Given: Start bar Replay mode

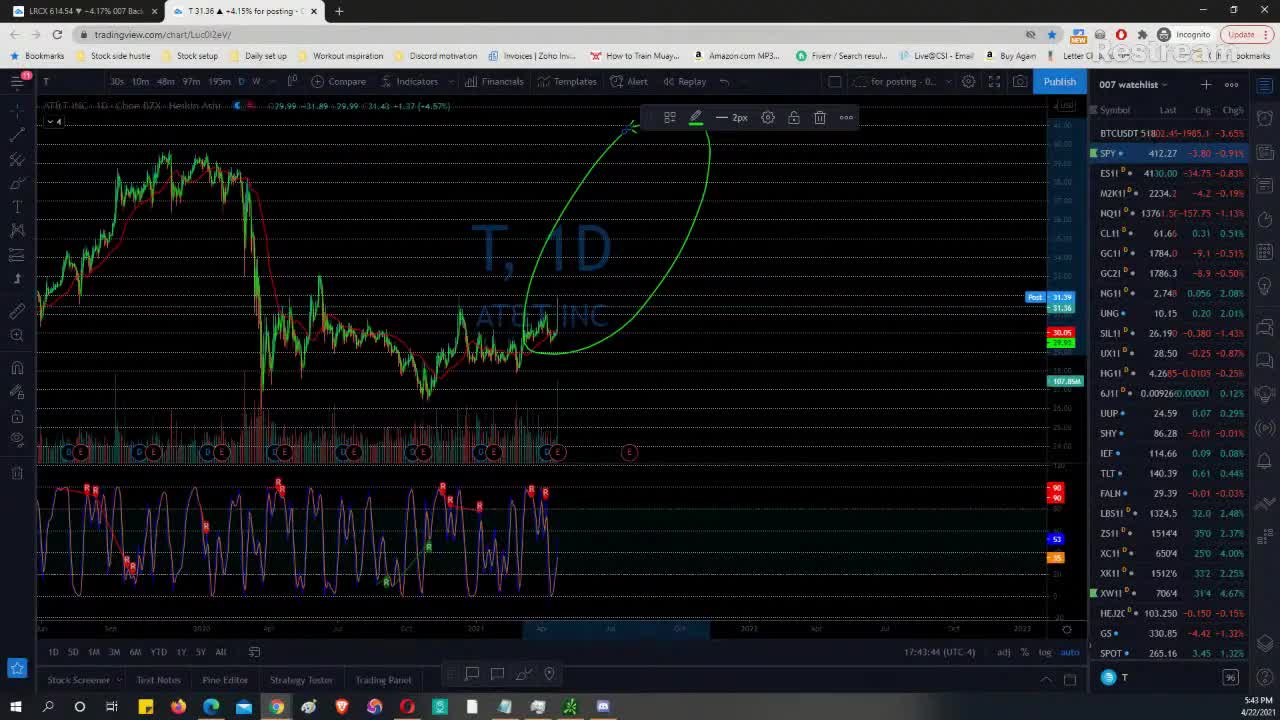Looking at the screenshot, I should click(x=684, y=82).
